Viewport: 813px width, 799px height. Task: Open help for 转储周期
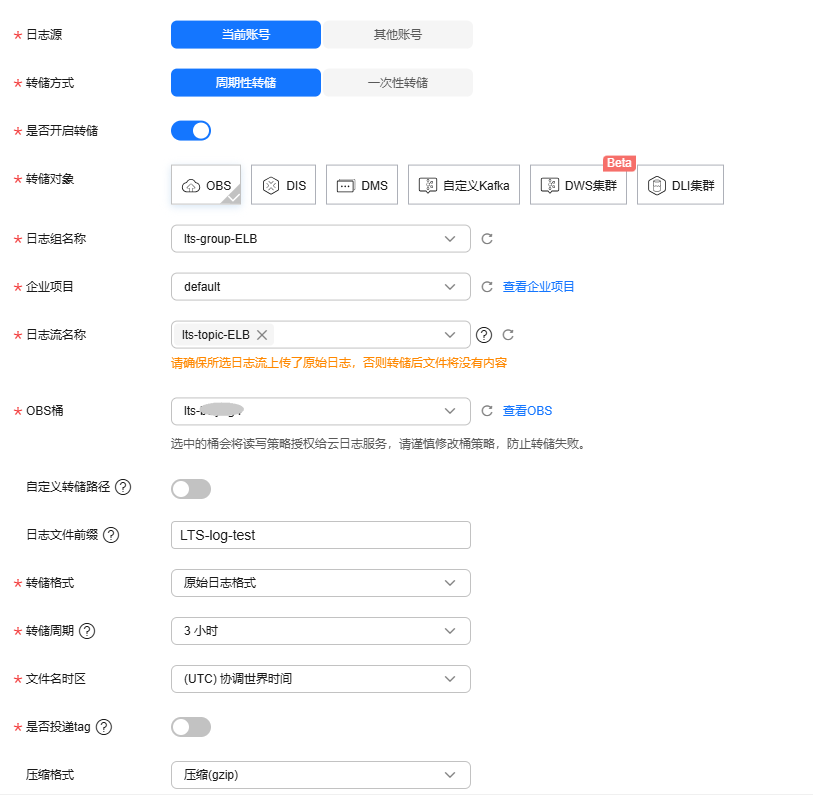coord(87,631)
